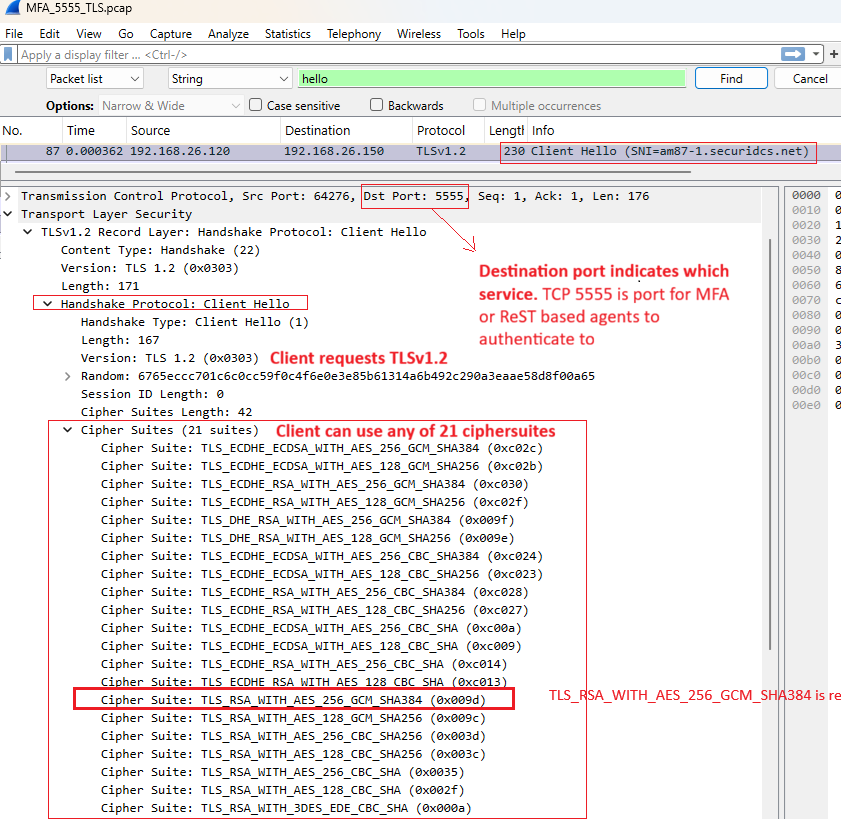Image resolution: width=841 pixels, height=819 pixels.
Task: Collapse the Transmission Control Protocol section
Action: (x=7, y=195)
